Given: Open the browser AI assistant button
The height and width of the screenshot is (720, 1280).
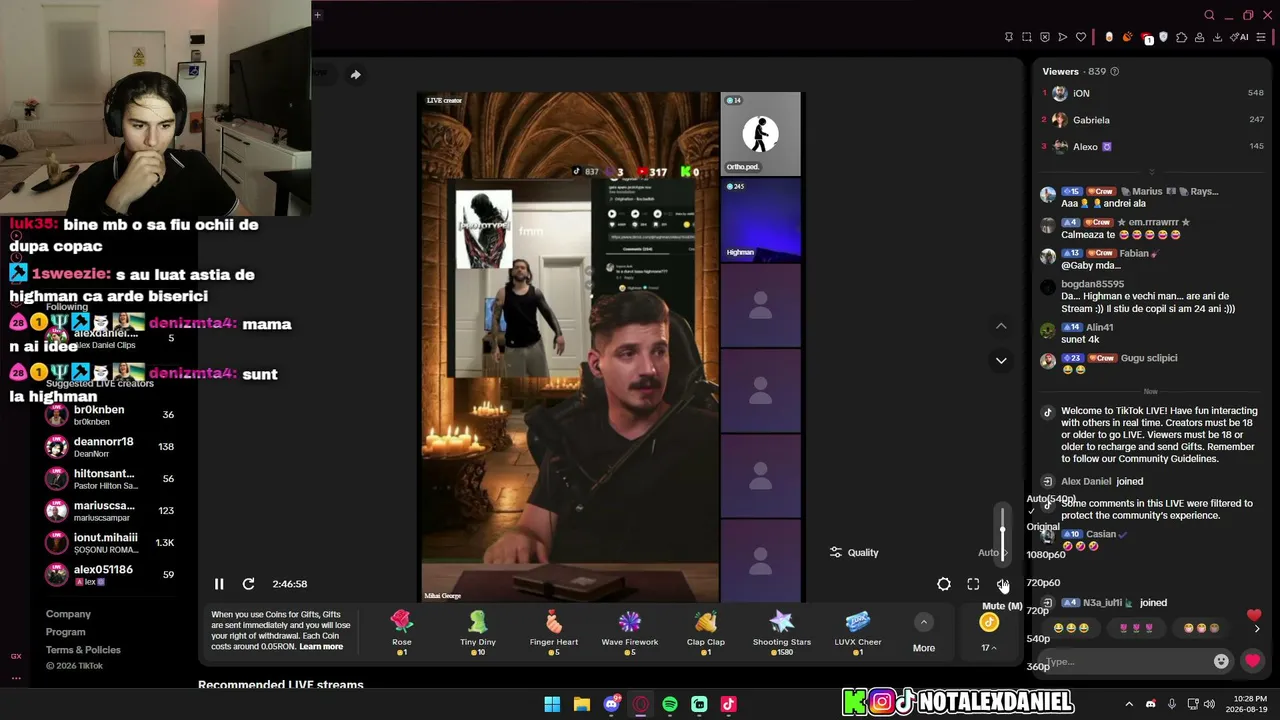Looking at the screenshot, I should click(x=1240, y=37).
